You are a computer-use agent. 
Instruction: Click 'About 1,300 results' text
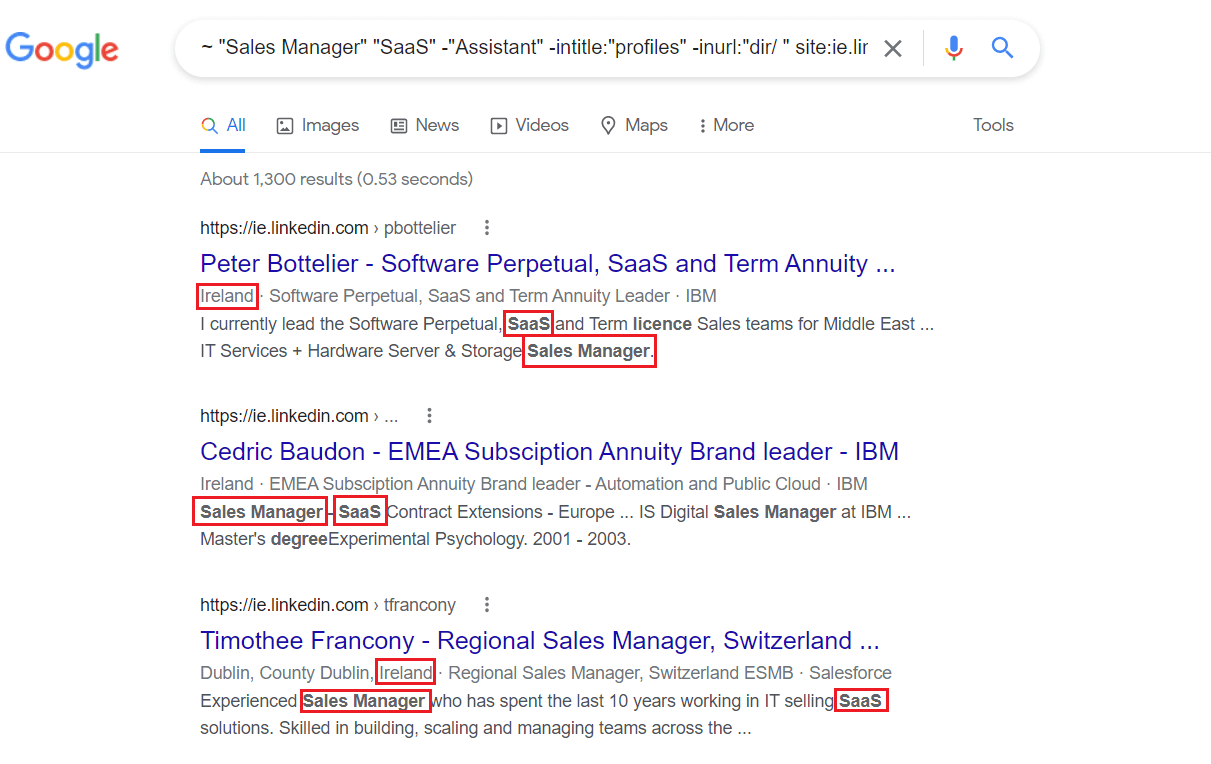coord(276,179)
